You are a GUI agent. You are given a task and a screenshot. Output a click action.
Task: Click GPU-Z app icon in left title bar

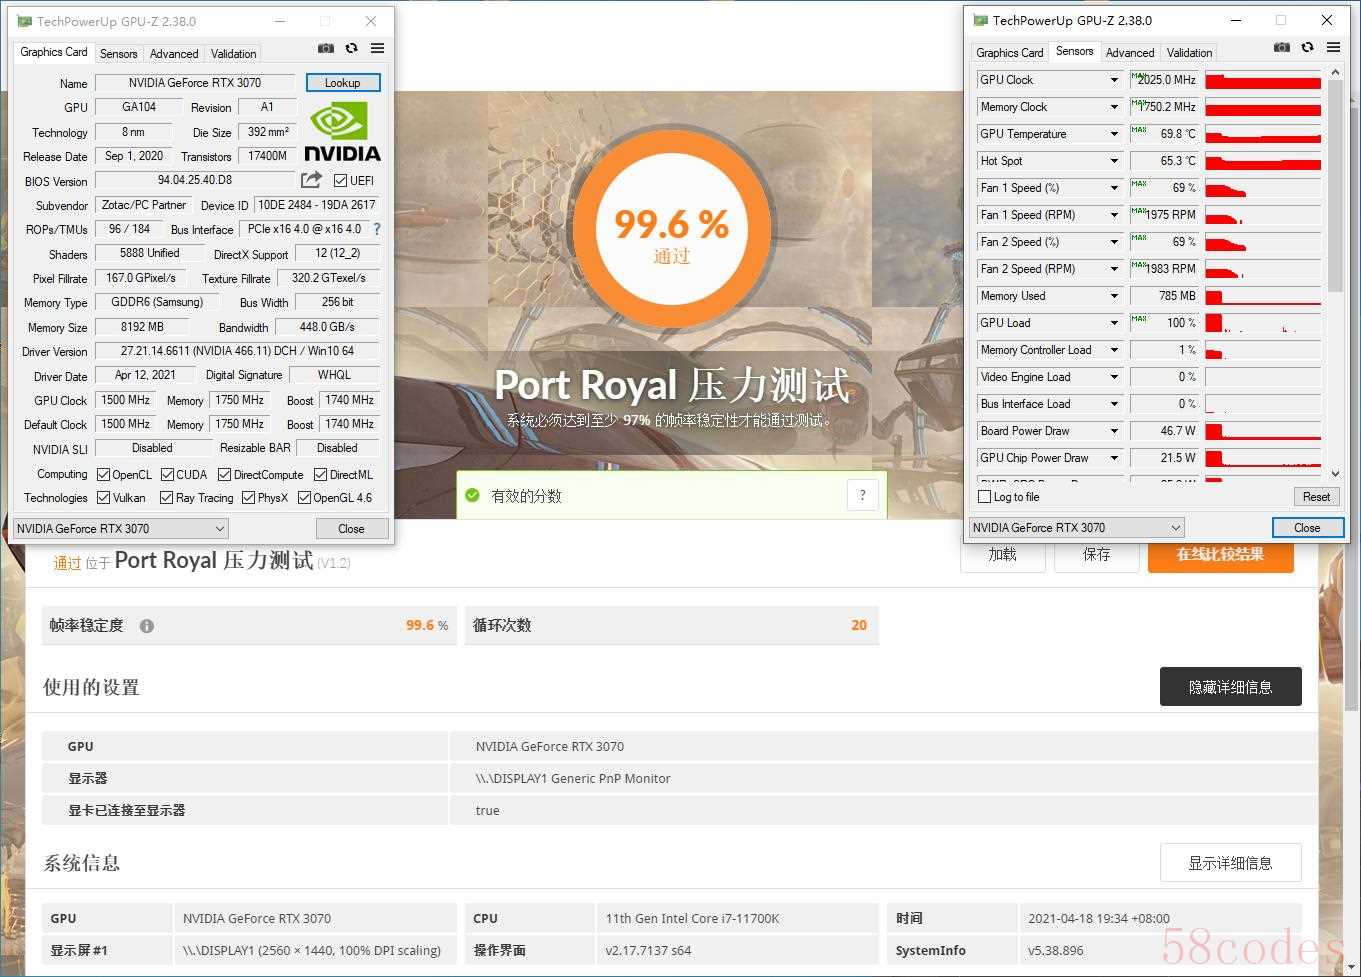pyautogui.click(x=24, y=21)
